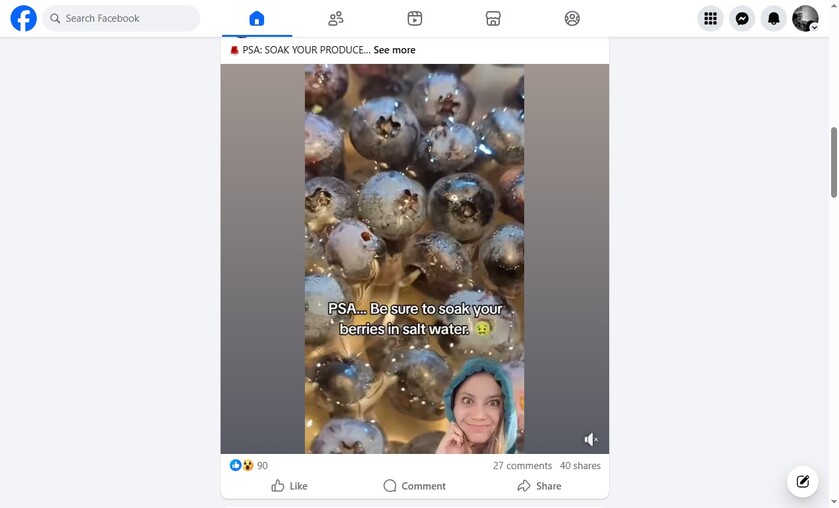The image size is (839, 508).
Task: Click the Comment button
Action: [x=415, y=486]
